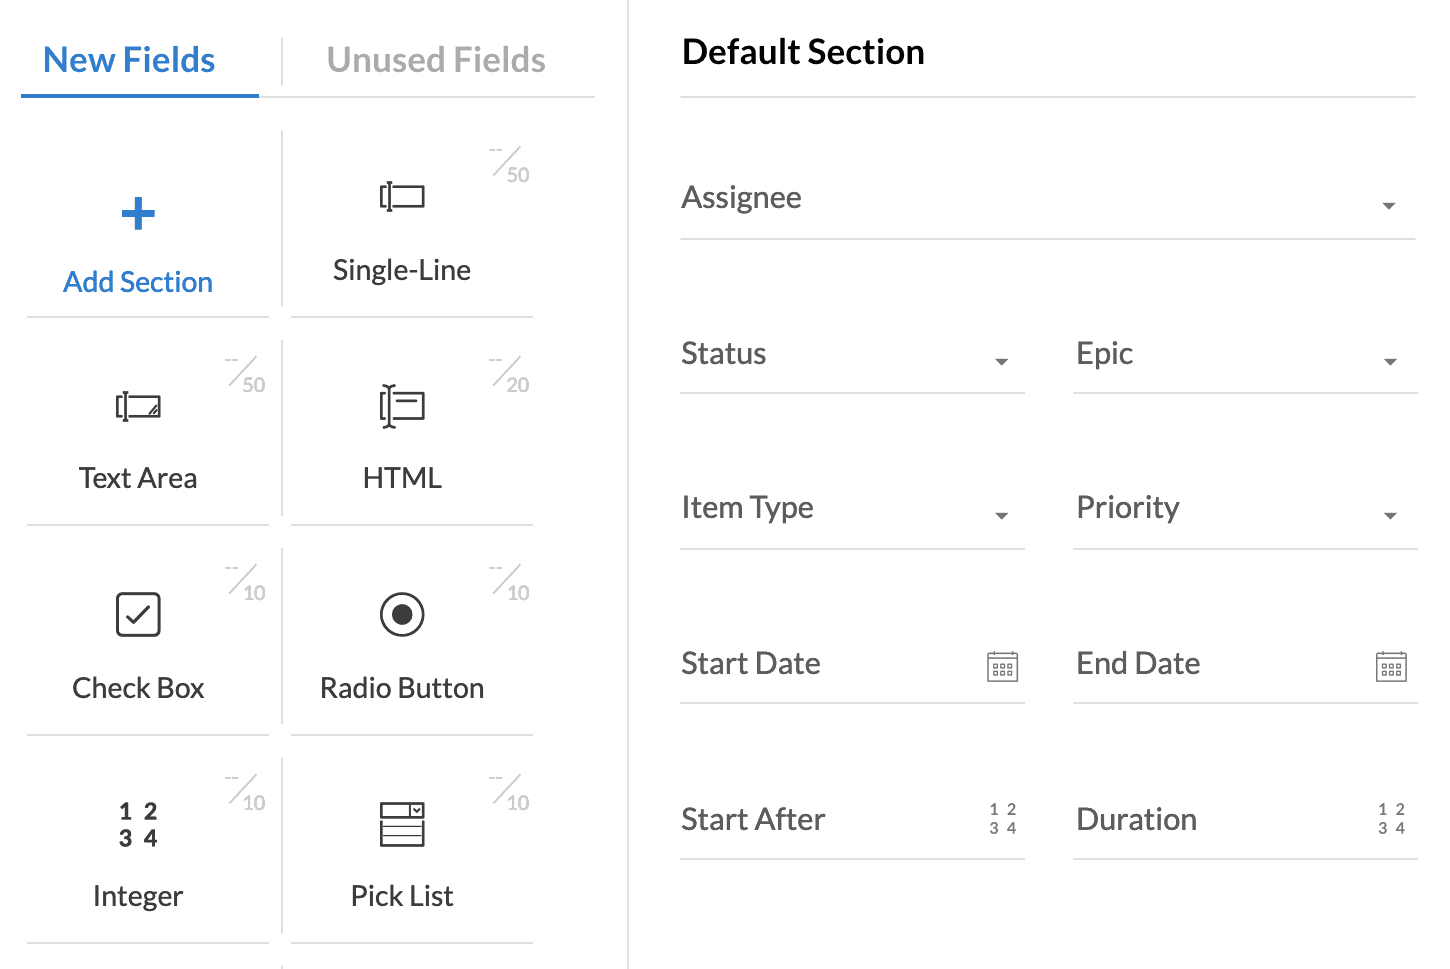1450x969 pixels.
Task: Click the Check Box label
Action: [x=138, y=688]
